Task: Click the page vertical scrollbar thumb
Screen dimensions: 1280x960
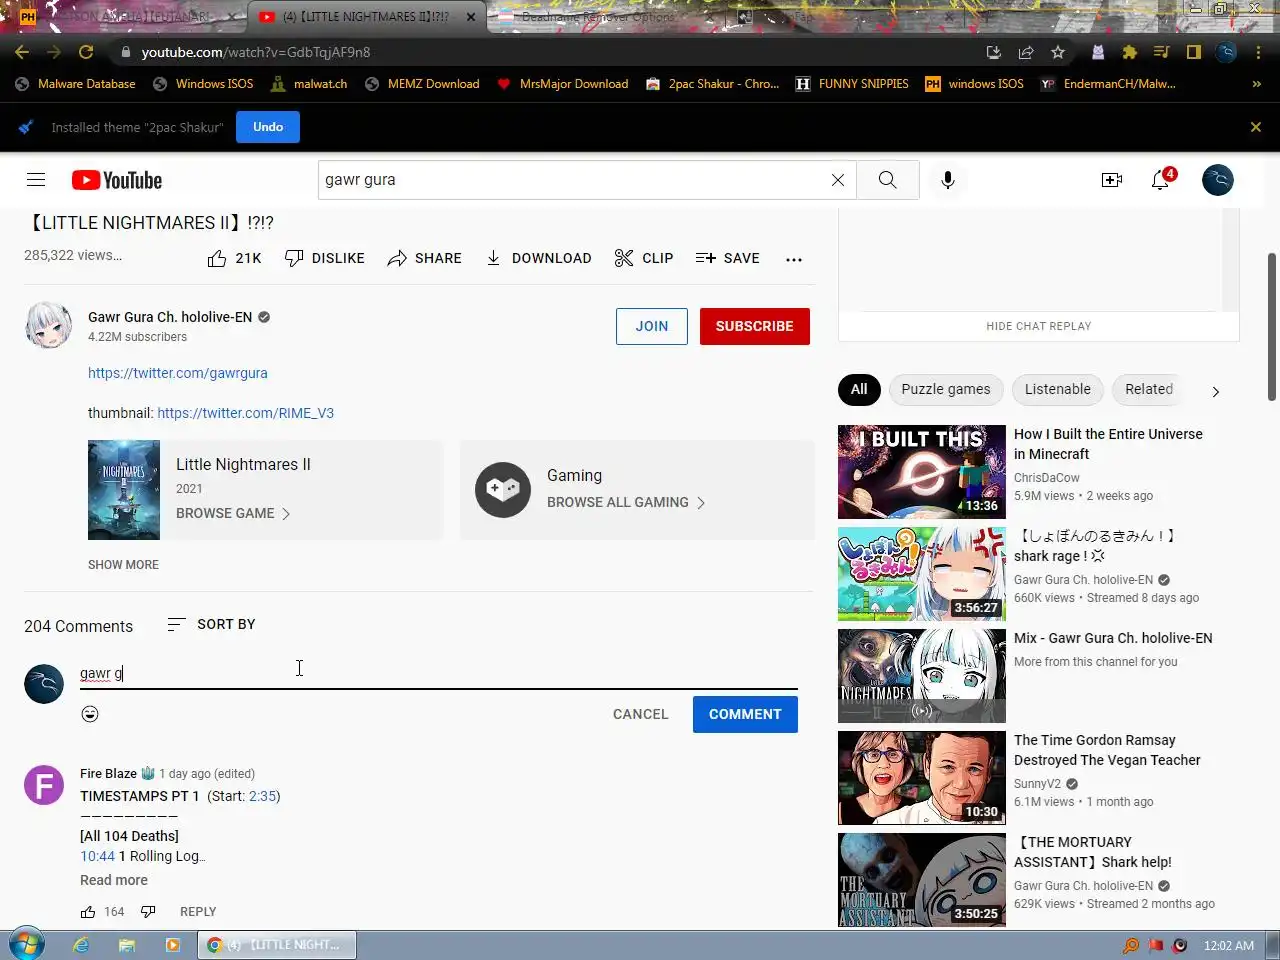Action: pos(1272,326)
